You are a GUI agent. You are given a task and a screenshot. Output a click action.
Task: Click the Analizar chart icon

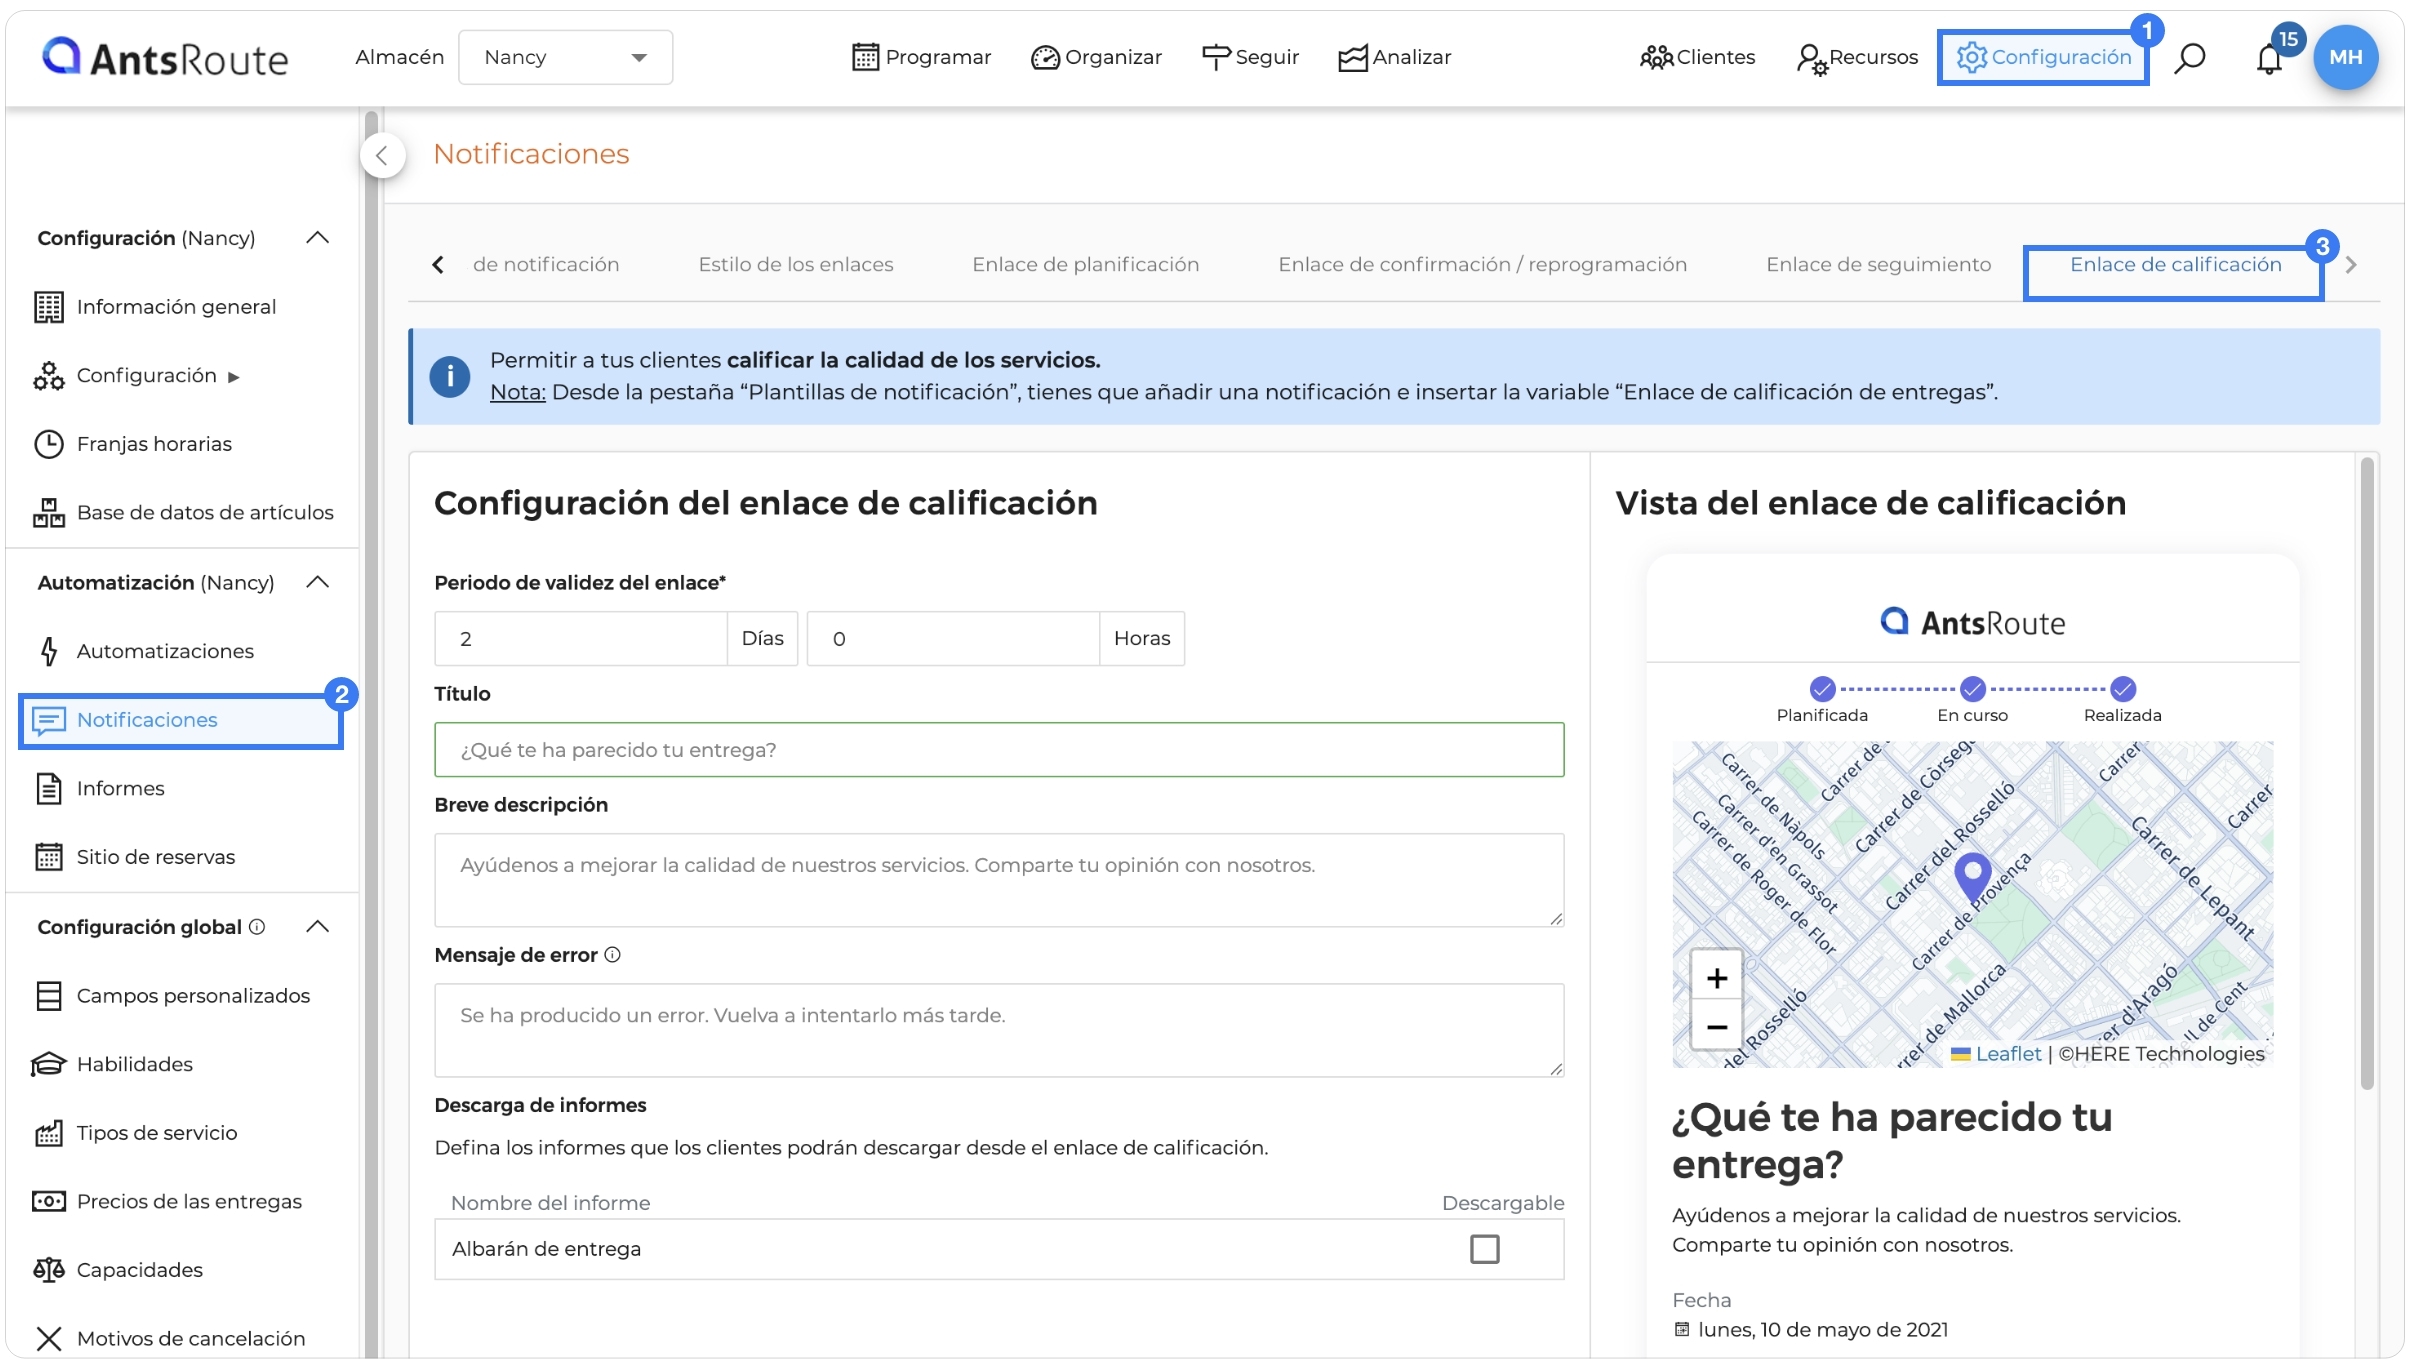click(x=1353, y=58)
